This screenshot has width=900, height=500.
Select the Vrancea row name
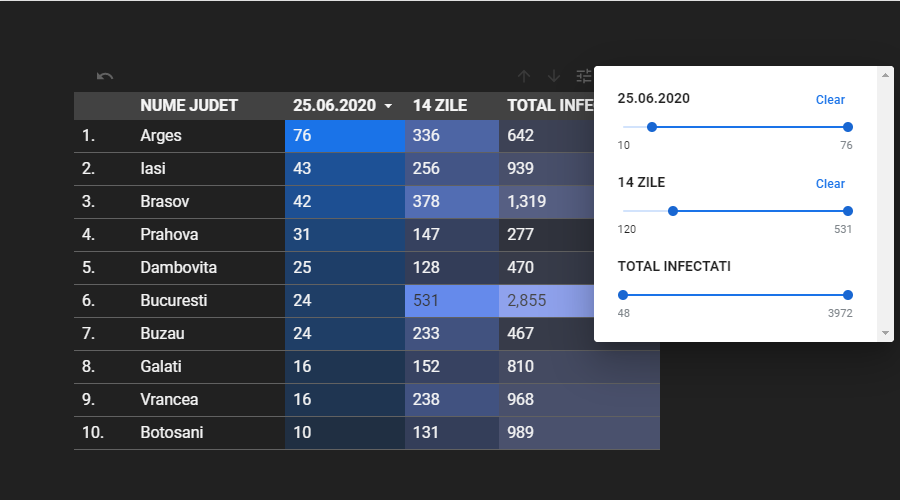(x=169, y=400)
